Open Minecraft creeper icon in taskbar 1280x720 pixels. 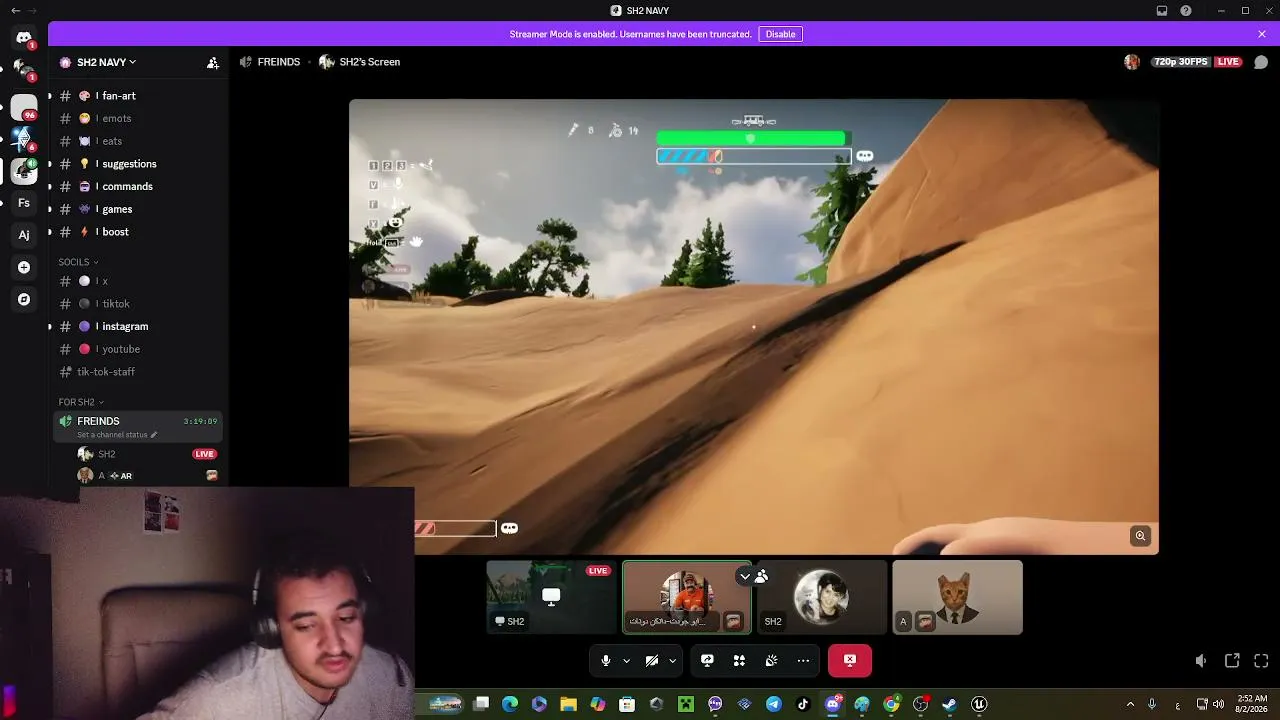coord(686,704)
